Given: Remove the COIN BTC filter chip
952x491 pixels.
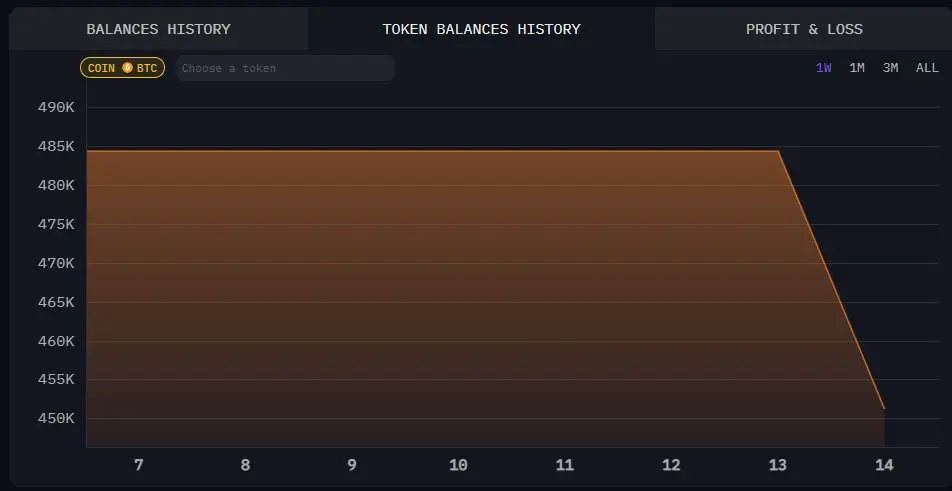Looking at the screenshot, I should click(x=122, y=68).
